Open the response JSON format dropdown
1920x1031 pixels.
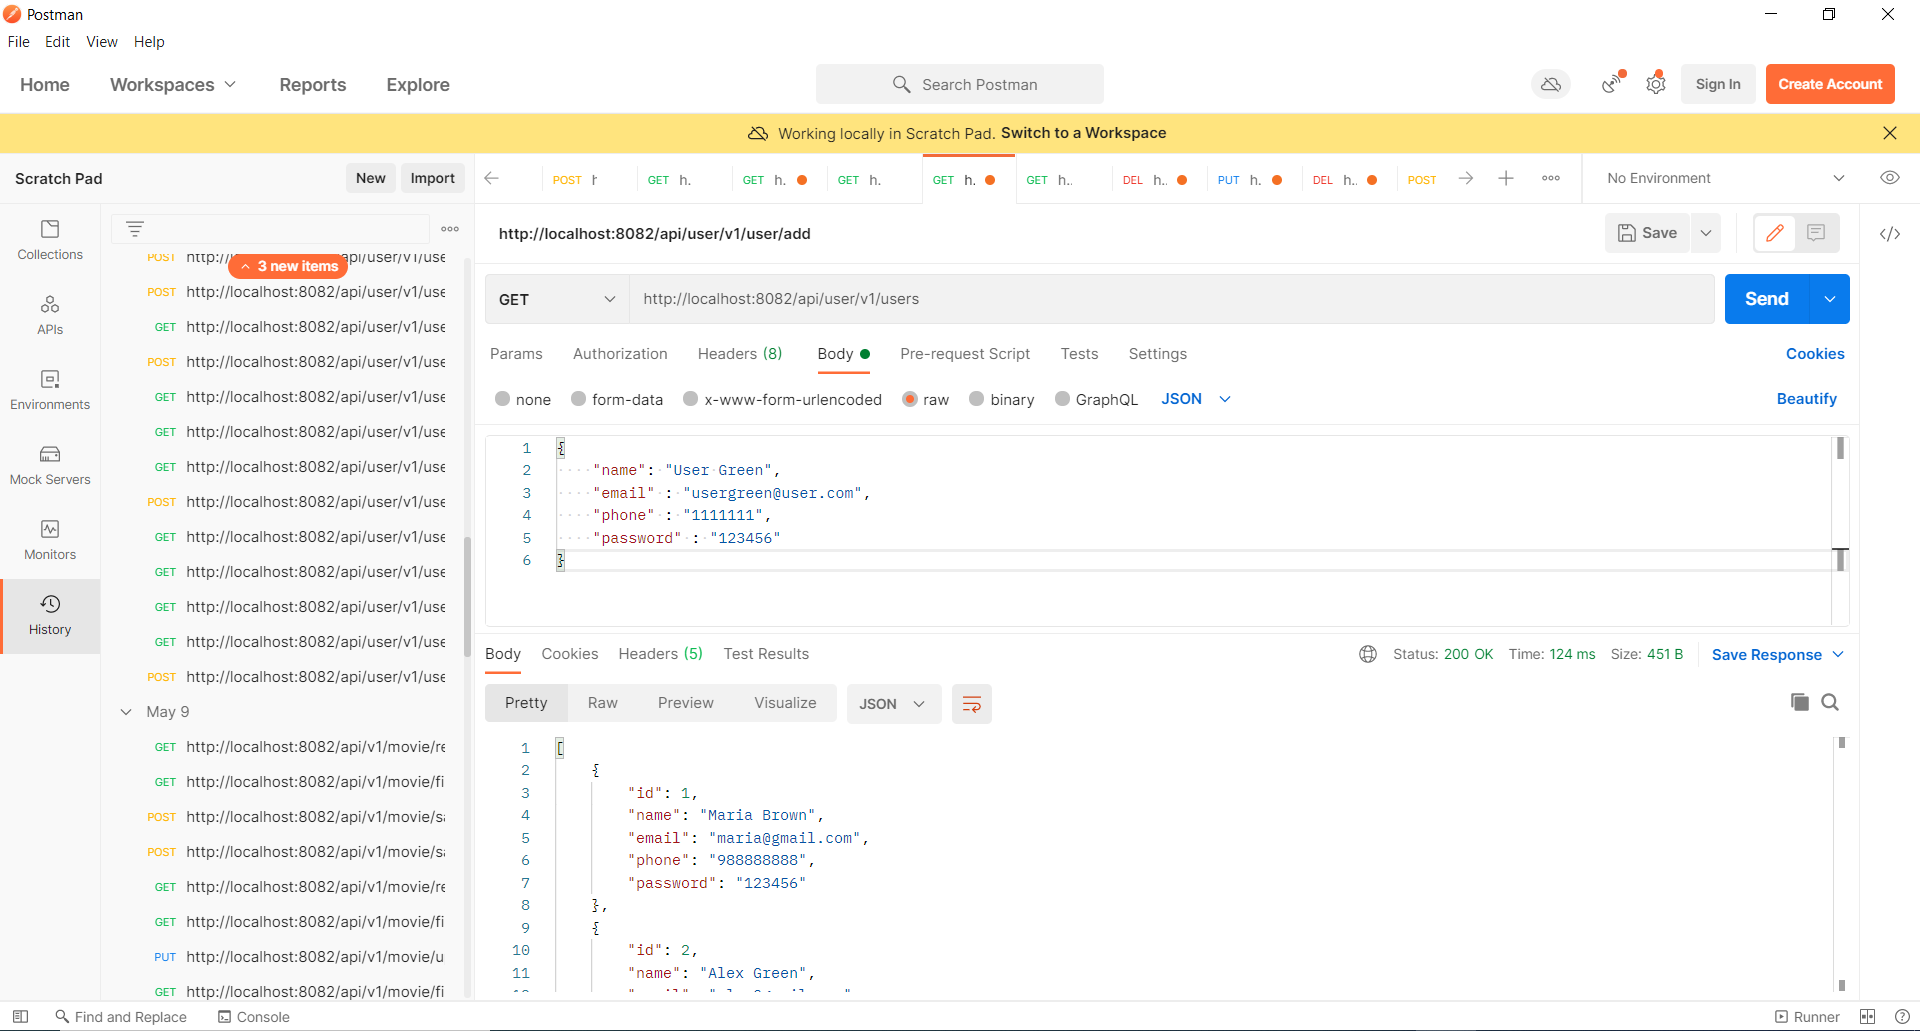coord(893,704)
